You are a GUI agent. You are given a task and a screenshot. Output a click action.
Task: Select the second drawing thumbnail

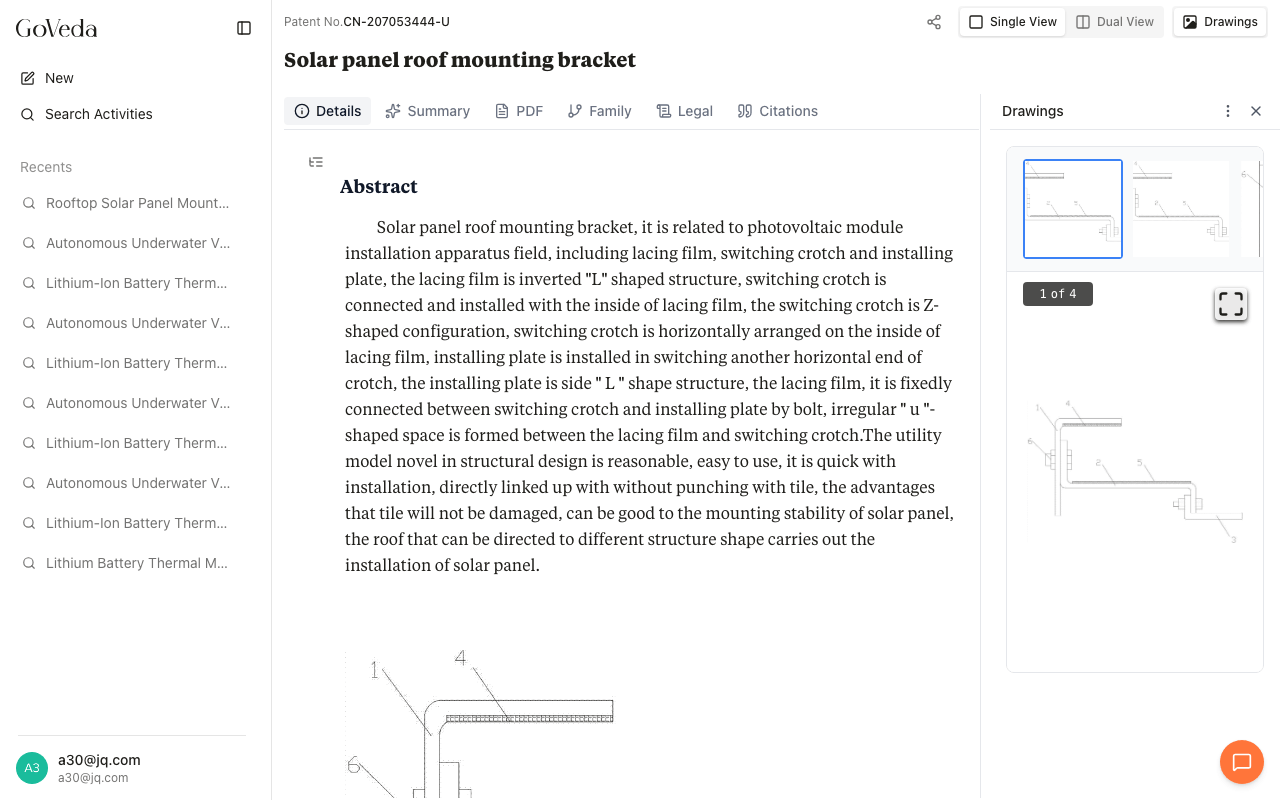pyautogui.click(x=1180, y=209)
